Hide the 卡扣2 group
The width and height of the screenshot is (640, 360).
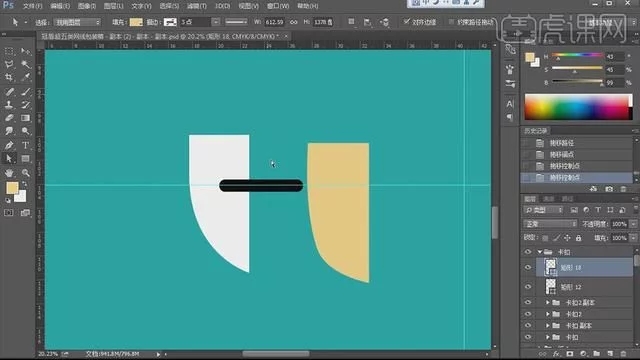click(528, 314)
